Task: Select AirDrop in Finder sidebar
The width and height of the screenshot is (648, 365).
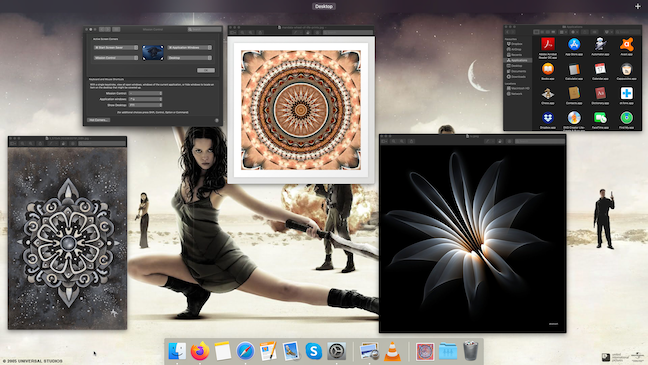Action: (x=517, y=49)
